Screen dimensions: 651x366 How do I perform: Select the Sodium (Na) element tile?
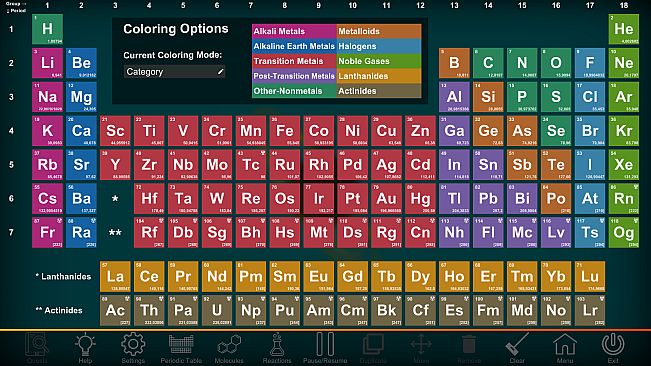coord(47,97)
